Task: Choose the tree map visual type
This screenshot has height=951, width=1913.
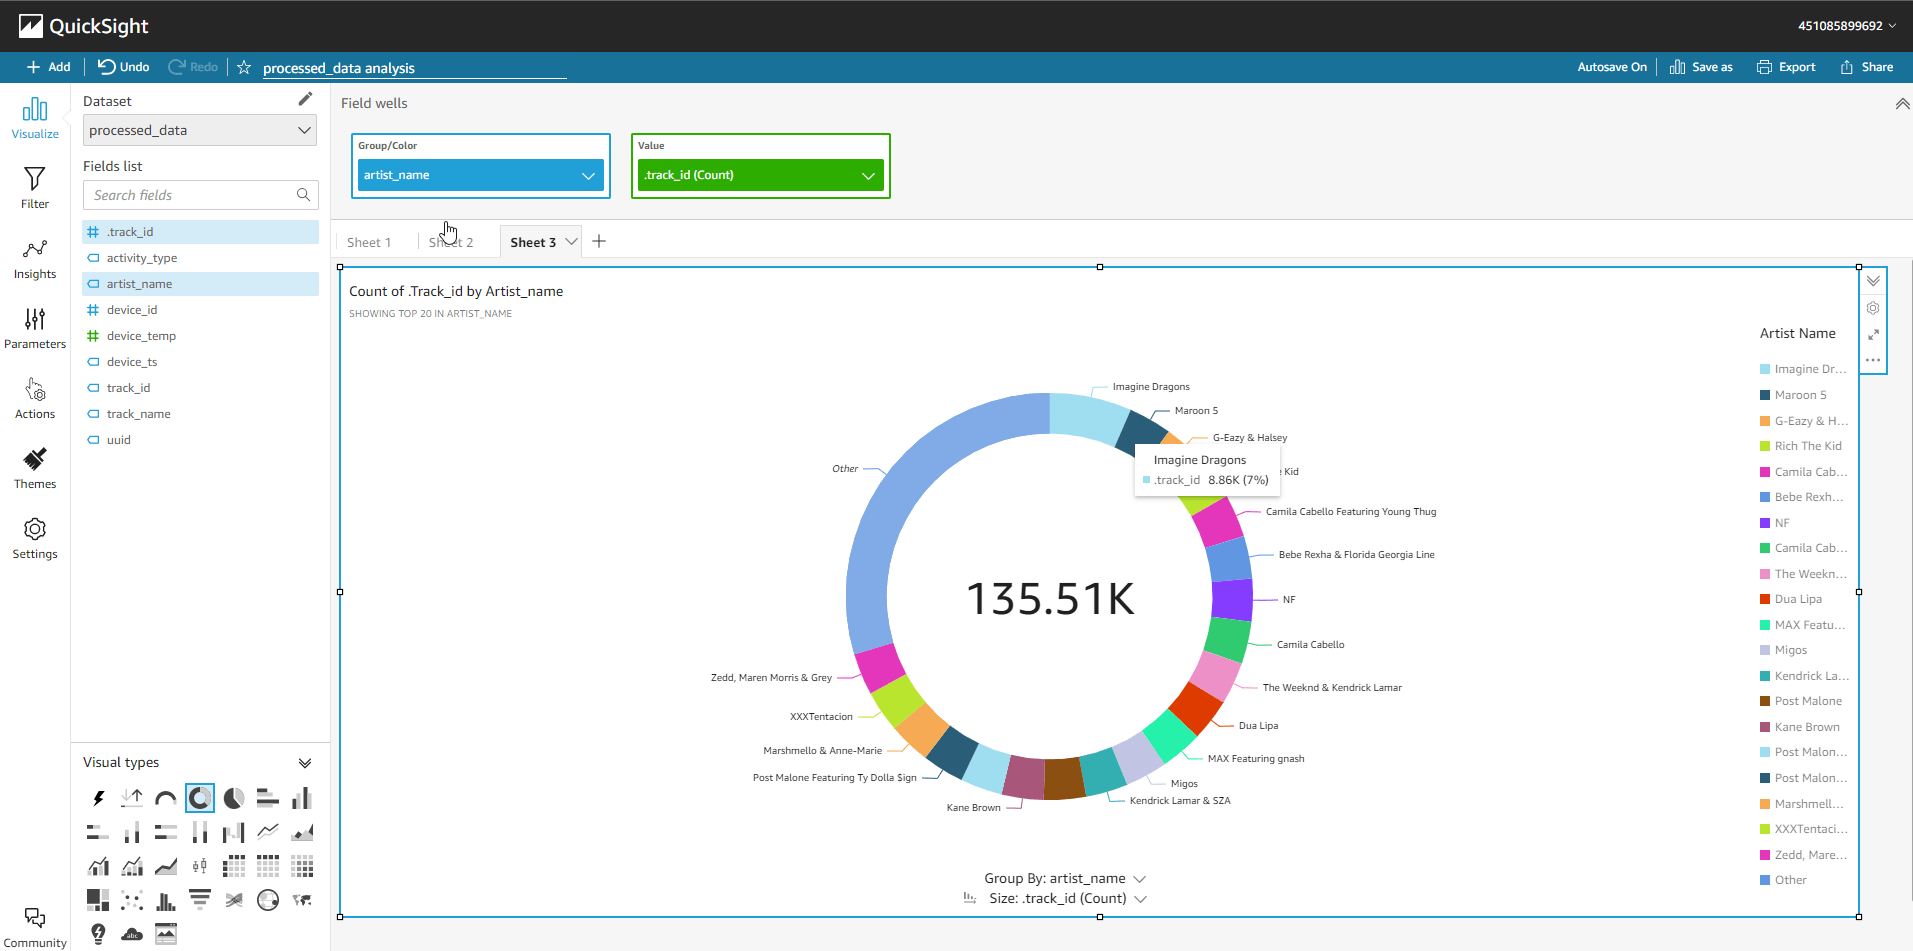Action: [x=98, y=900]
